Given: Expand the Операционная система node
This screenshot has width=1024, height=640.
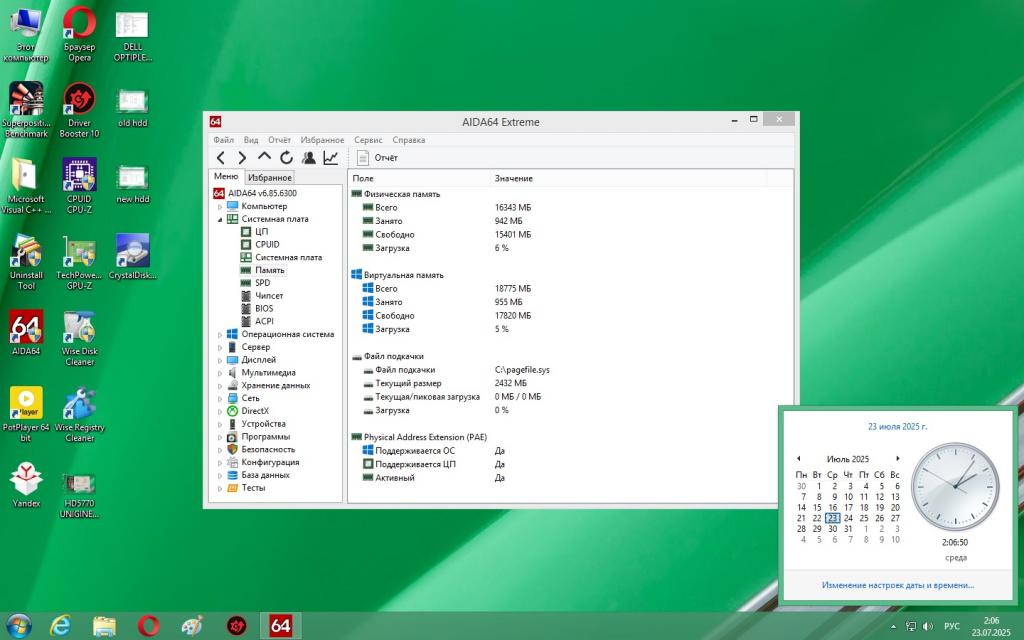Looking at the screenshot, I should click(219, 335).
